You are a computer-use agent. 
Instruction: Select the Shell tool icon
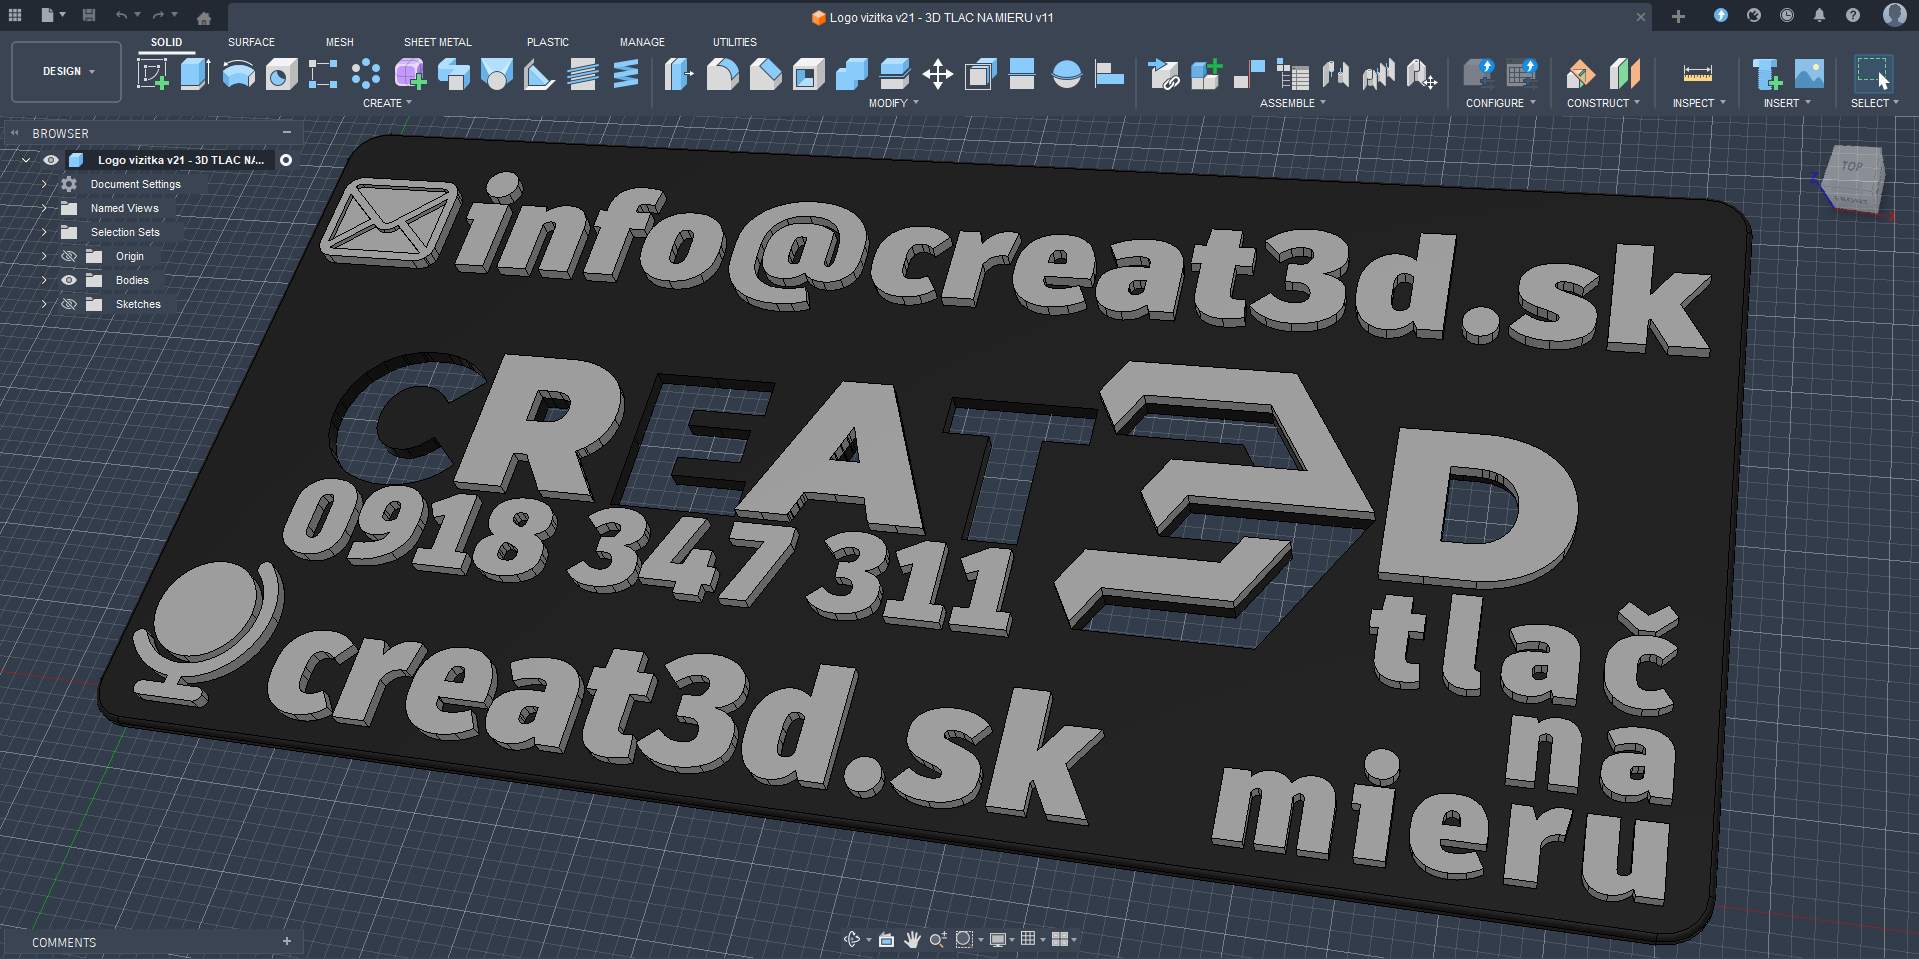coord(808,74)
